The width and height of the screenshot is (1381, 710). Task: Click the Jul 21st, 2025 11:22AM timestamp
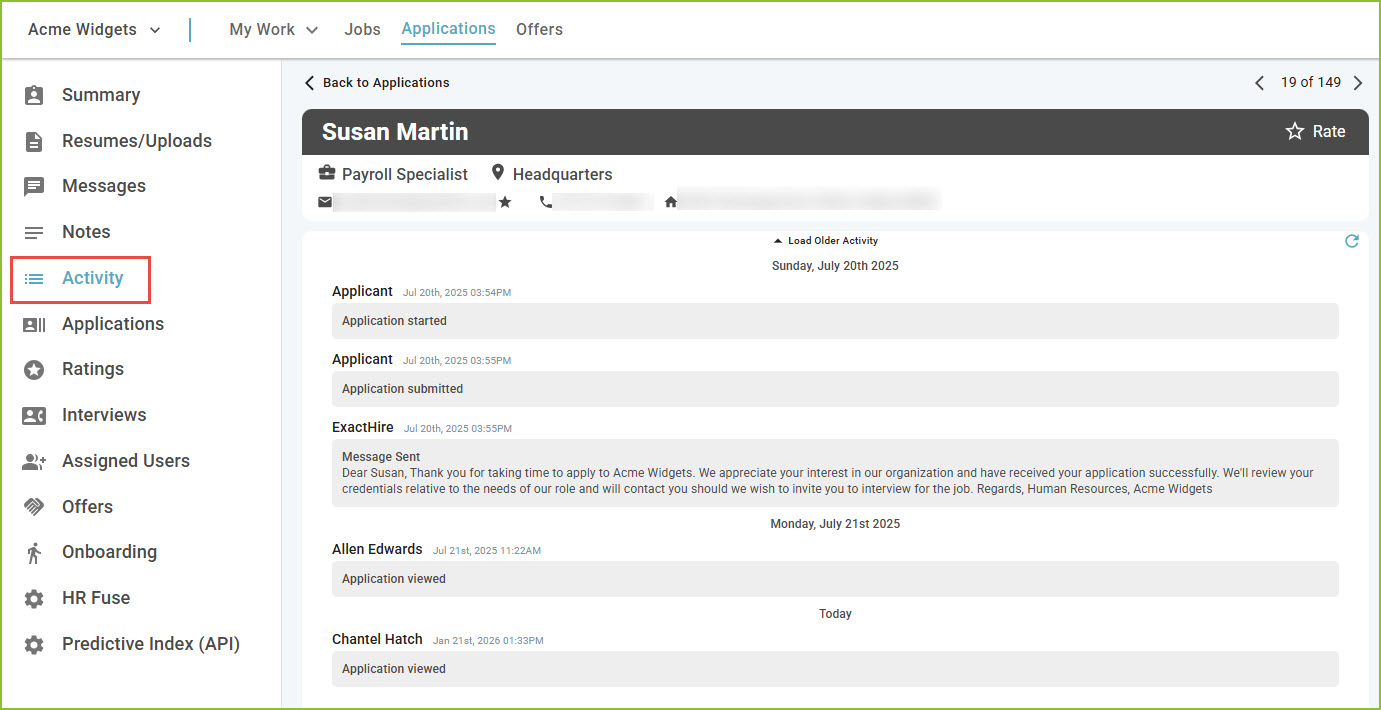(487, 551)
